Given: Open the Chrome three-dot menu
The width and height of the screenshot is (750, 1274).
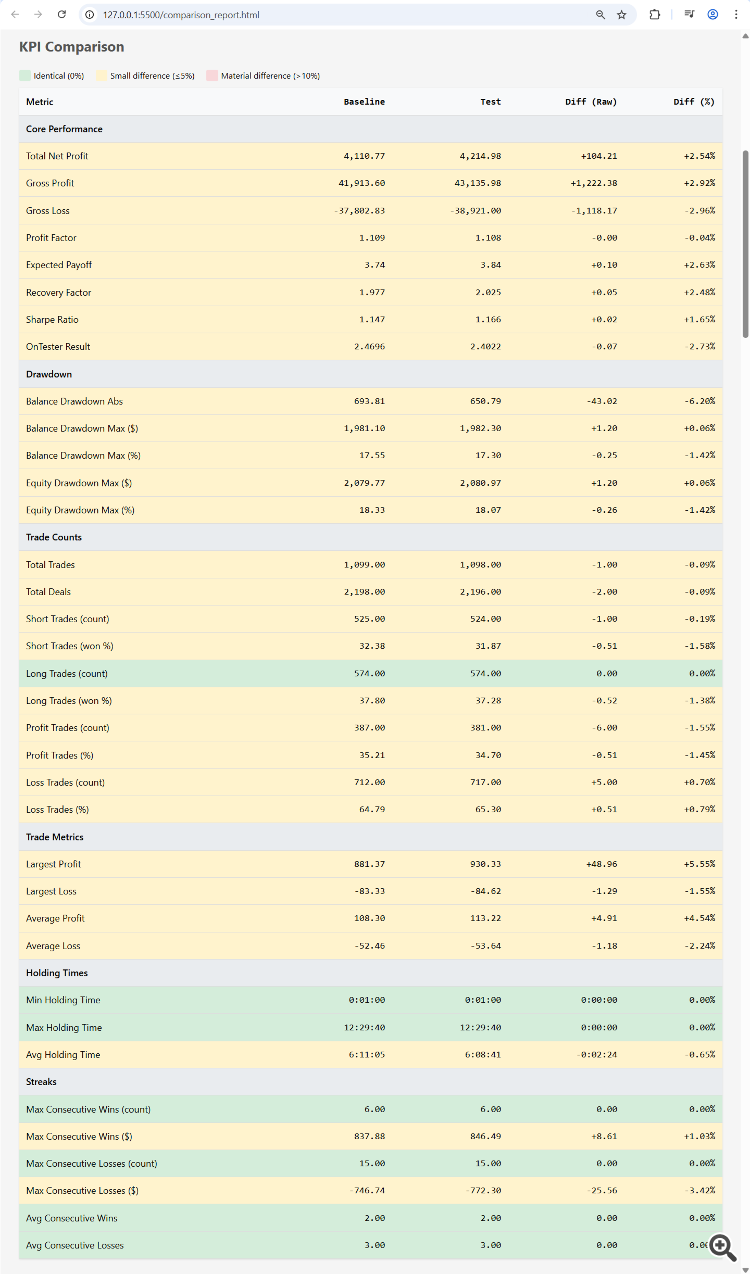Looking at the screenshot, I should 736,15.
